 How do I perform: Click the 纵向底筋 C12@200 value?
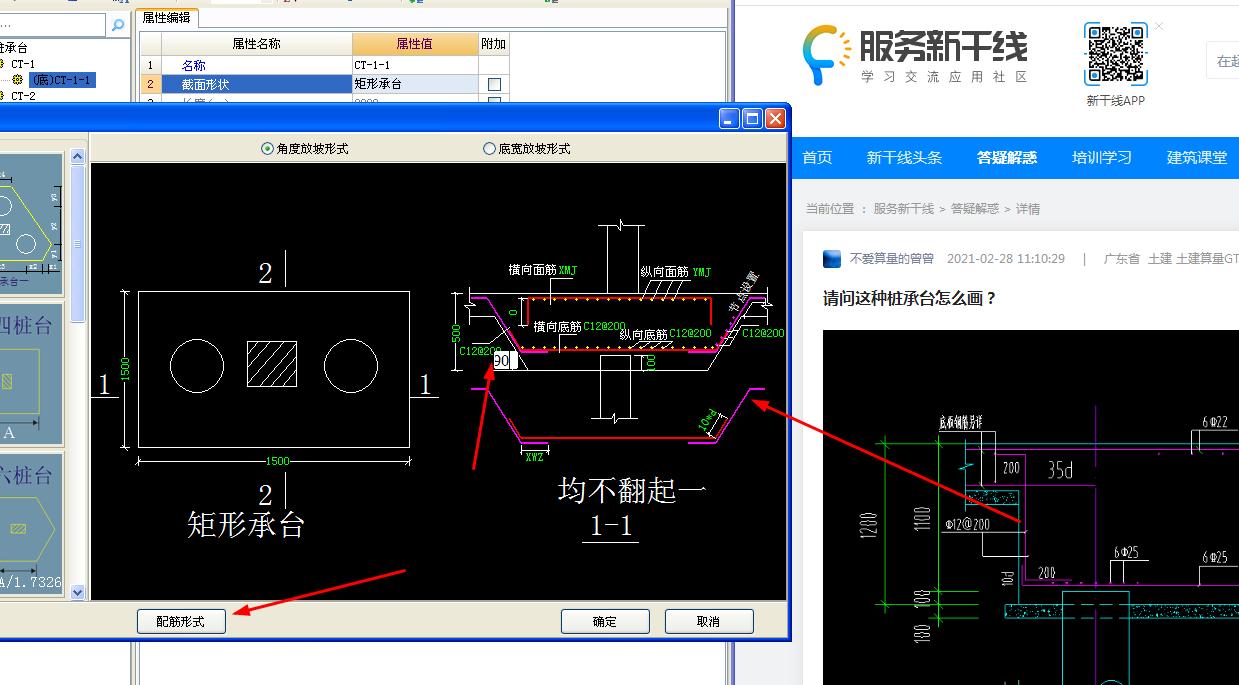(x=690, y=333)
